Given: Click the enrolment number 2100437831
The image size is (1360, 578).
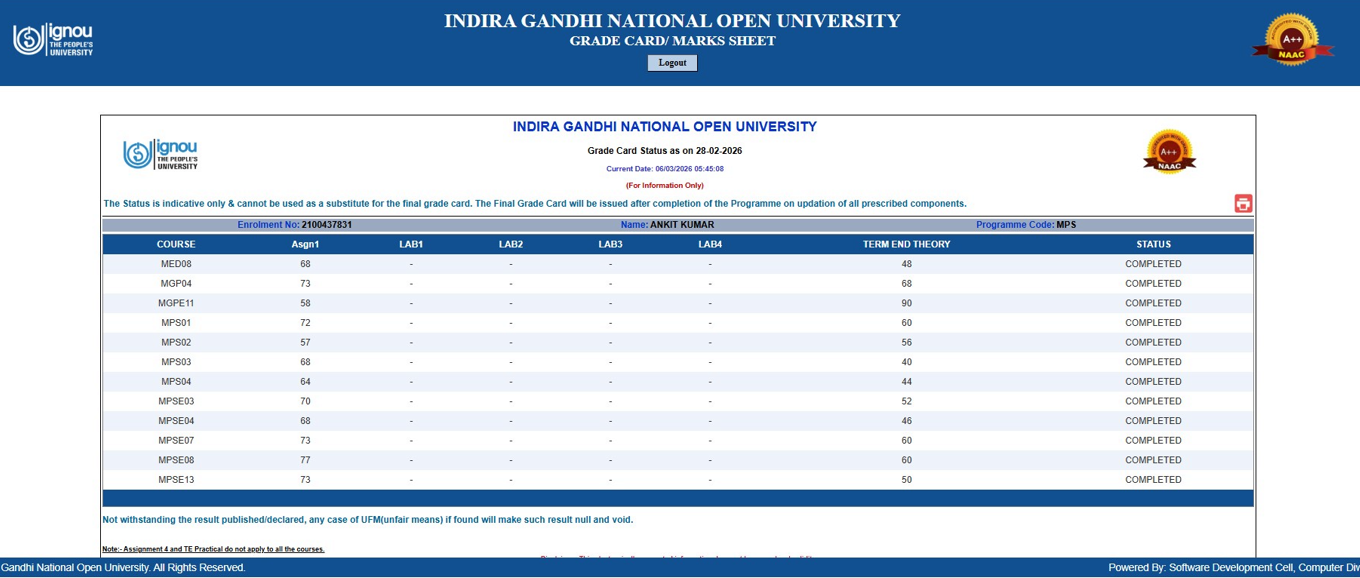Looking at the screenshot, I should [x=326, y=225].
